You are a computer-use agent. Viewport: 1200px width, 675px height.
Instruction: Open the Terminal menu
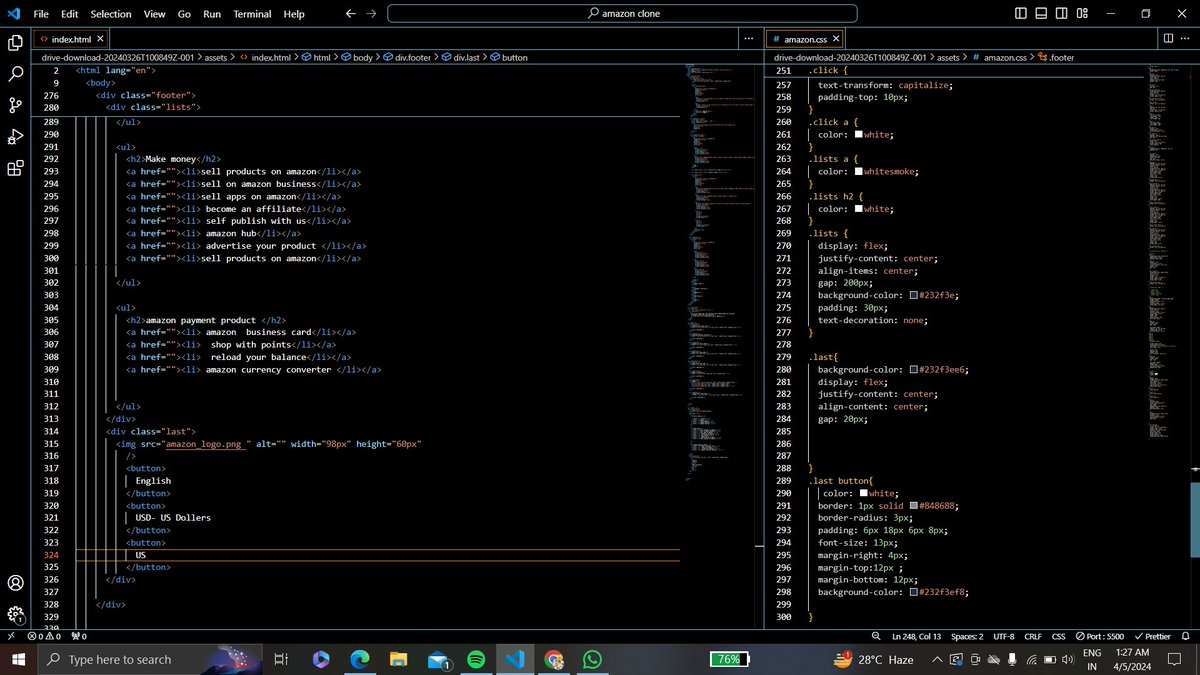[x=252, y=14]
